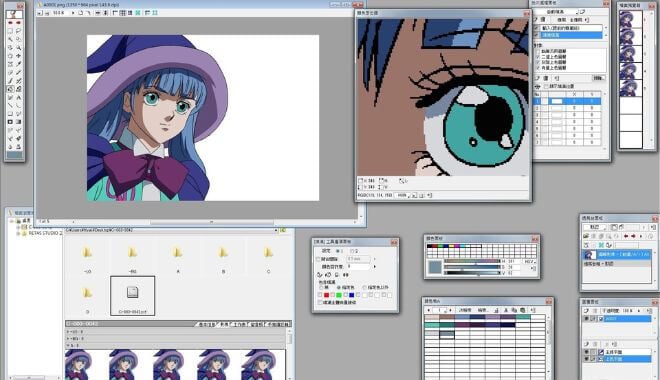Open the folder path dropdown in the file browser
Screen dimensions: 660x380
(276, 230)
